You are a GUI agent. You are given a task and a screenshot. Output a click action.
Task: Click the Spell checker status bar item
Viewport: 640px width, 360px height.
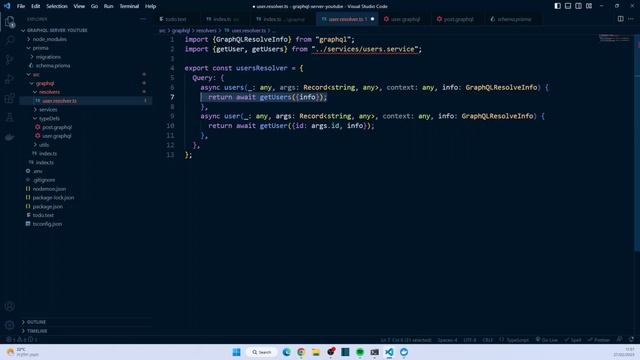coord(573,340)
